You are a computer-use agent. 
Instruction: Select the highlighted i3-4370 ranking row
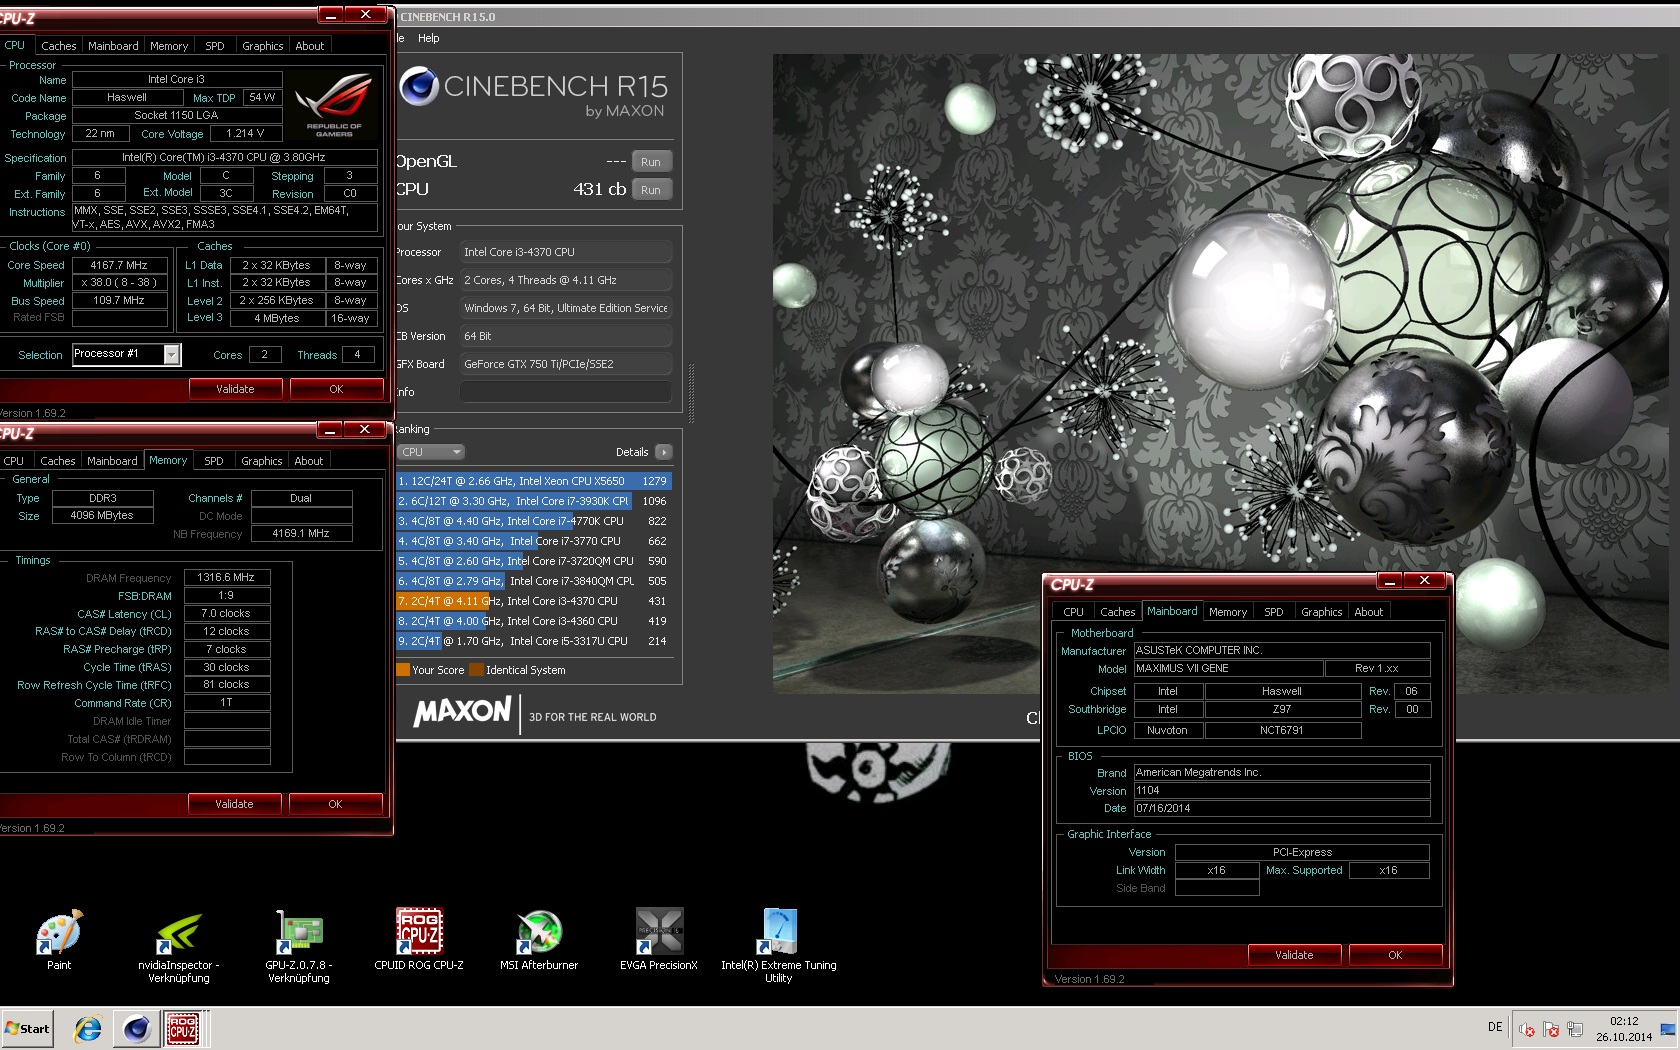[533, 601]
